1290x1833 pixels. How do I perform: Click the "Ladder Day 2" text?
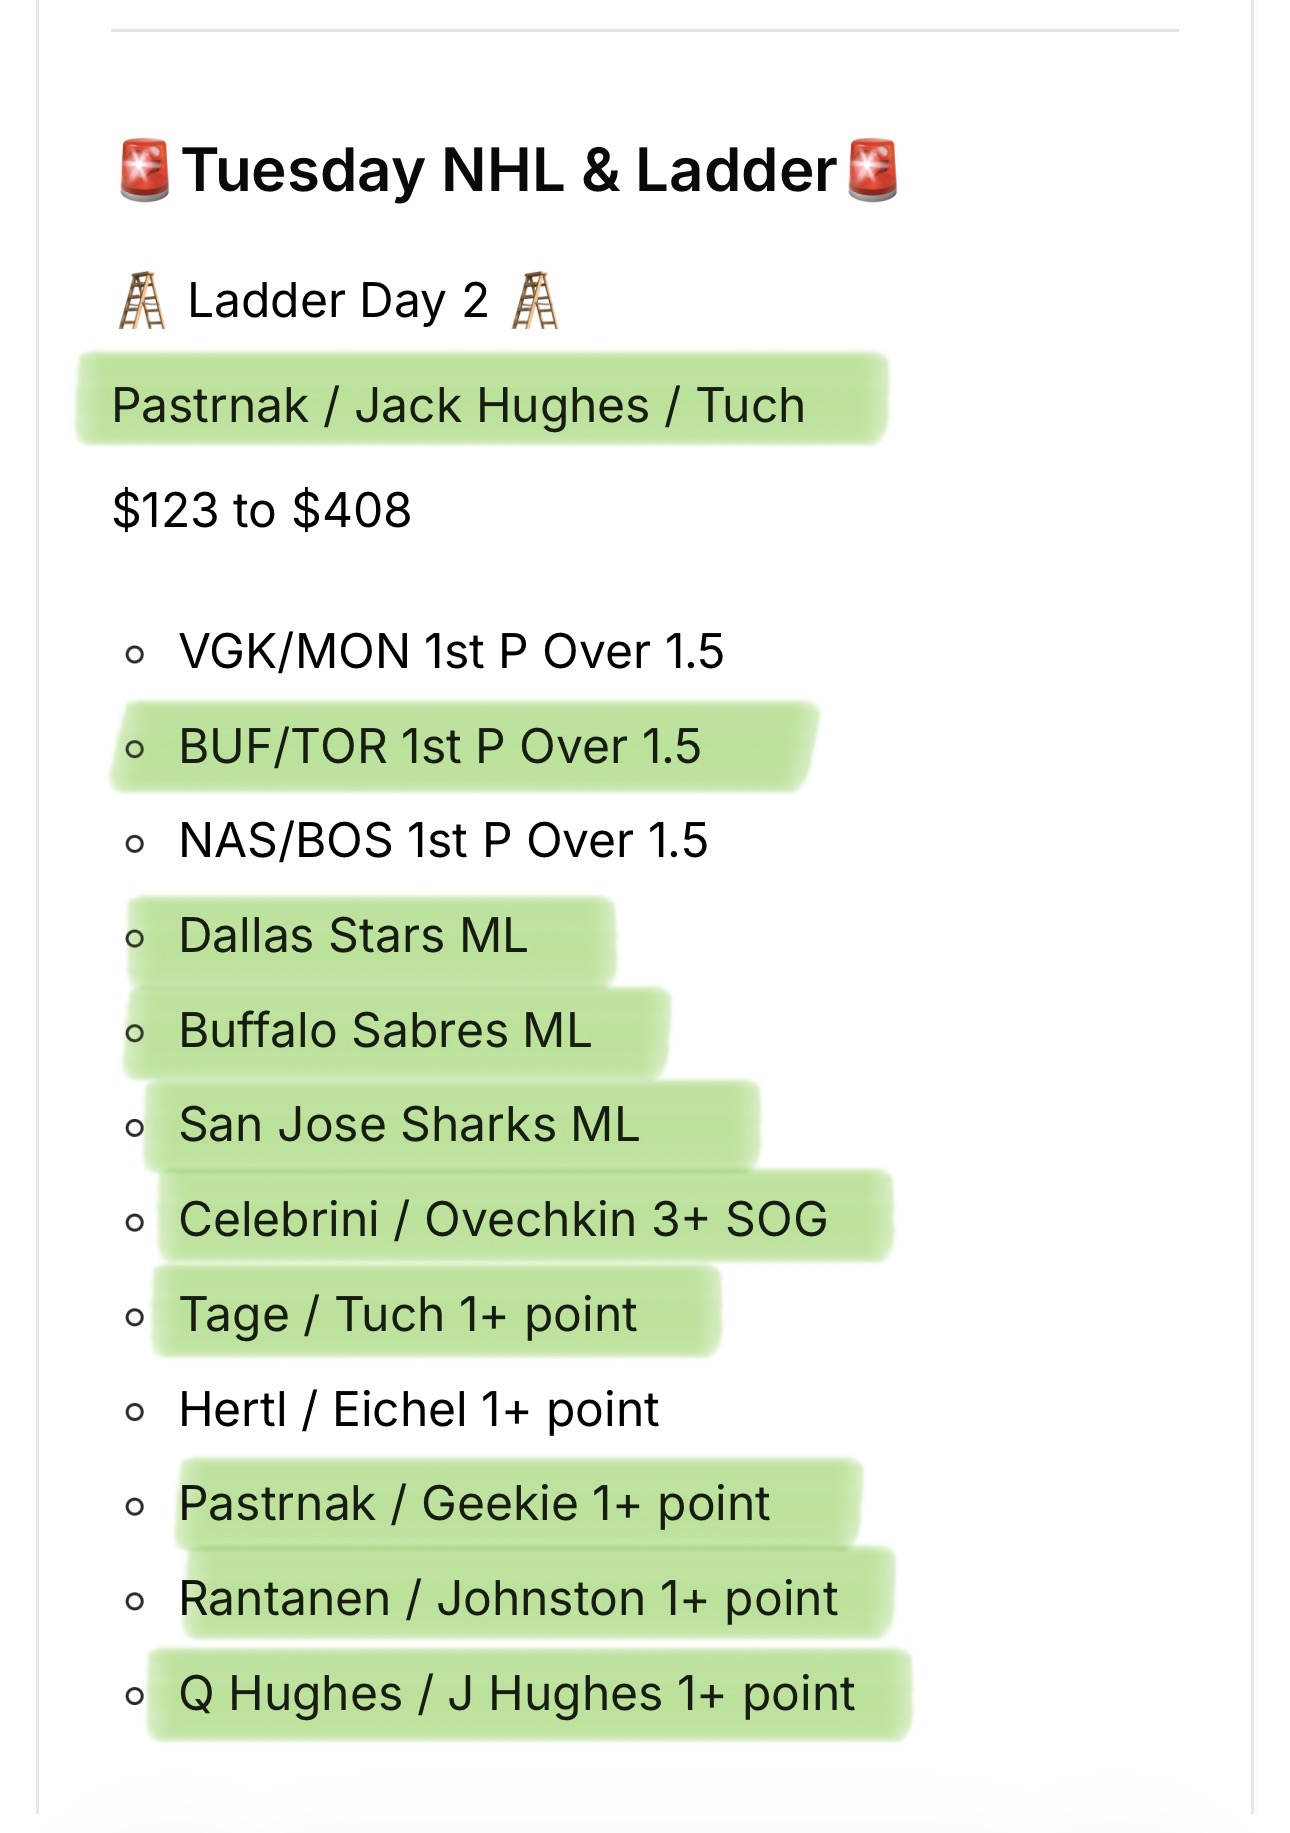[338, 301]
